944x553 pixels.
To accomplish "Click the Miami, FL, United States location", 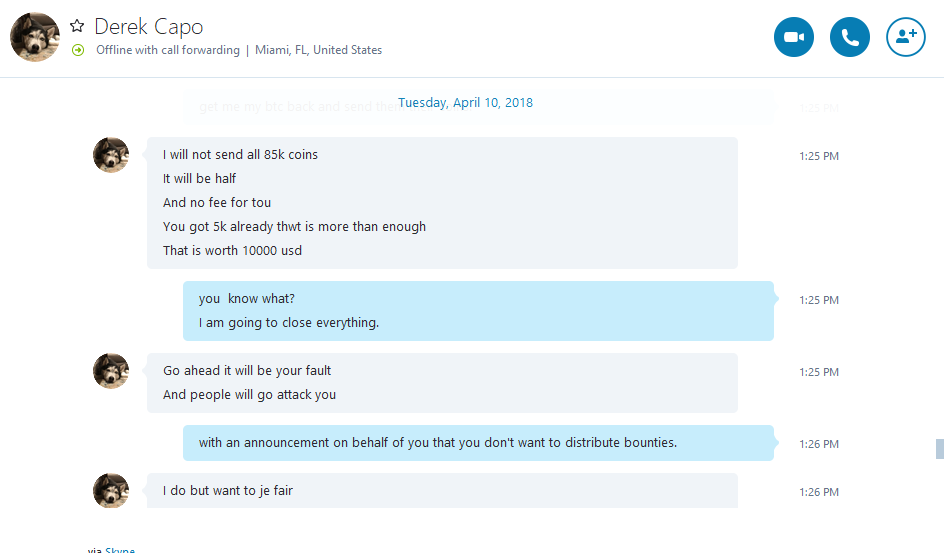I will pos(318,50).
